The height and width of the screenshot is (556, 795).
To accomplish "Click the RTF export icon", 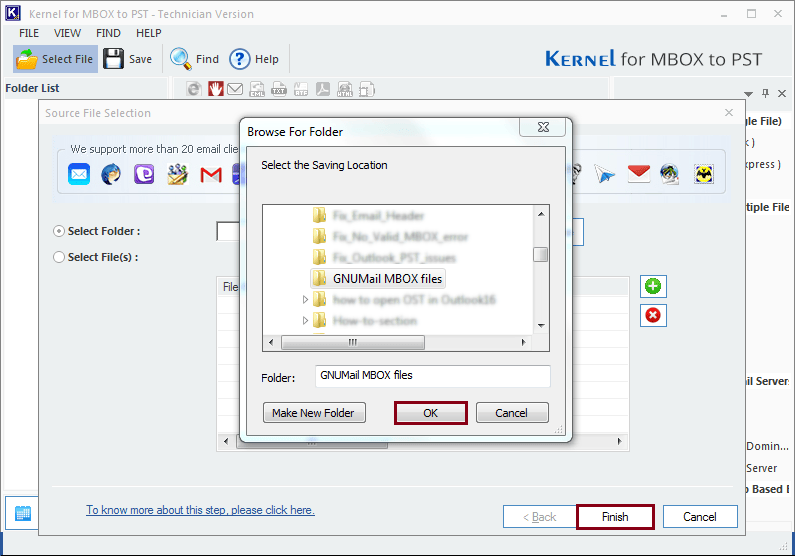I will 301,89.
